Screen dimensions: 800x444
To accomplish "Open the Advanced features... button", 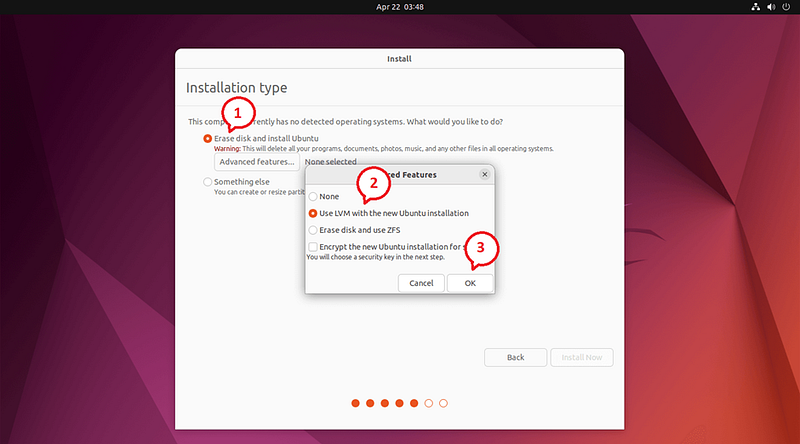I will point(257,162).
